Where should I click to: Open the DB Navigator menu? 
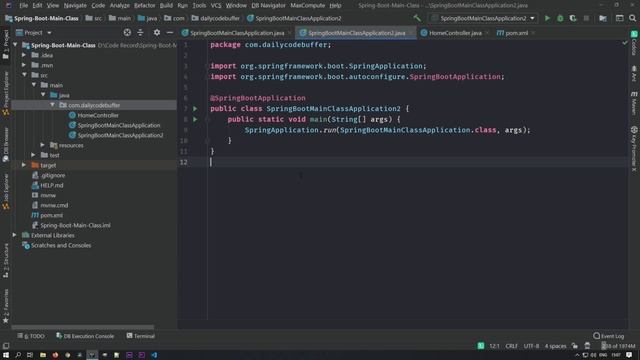tap(268, 5)
